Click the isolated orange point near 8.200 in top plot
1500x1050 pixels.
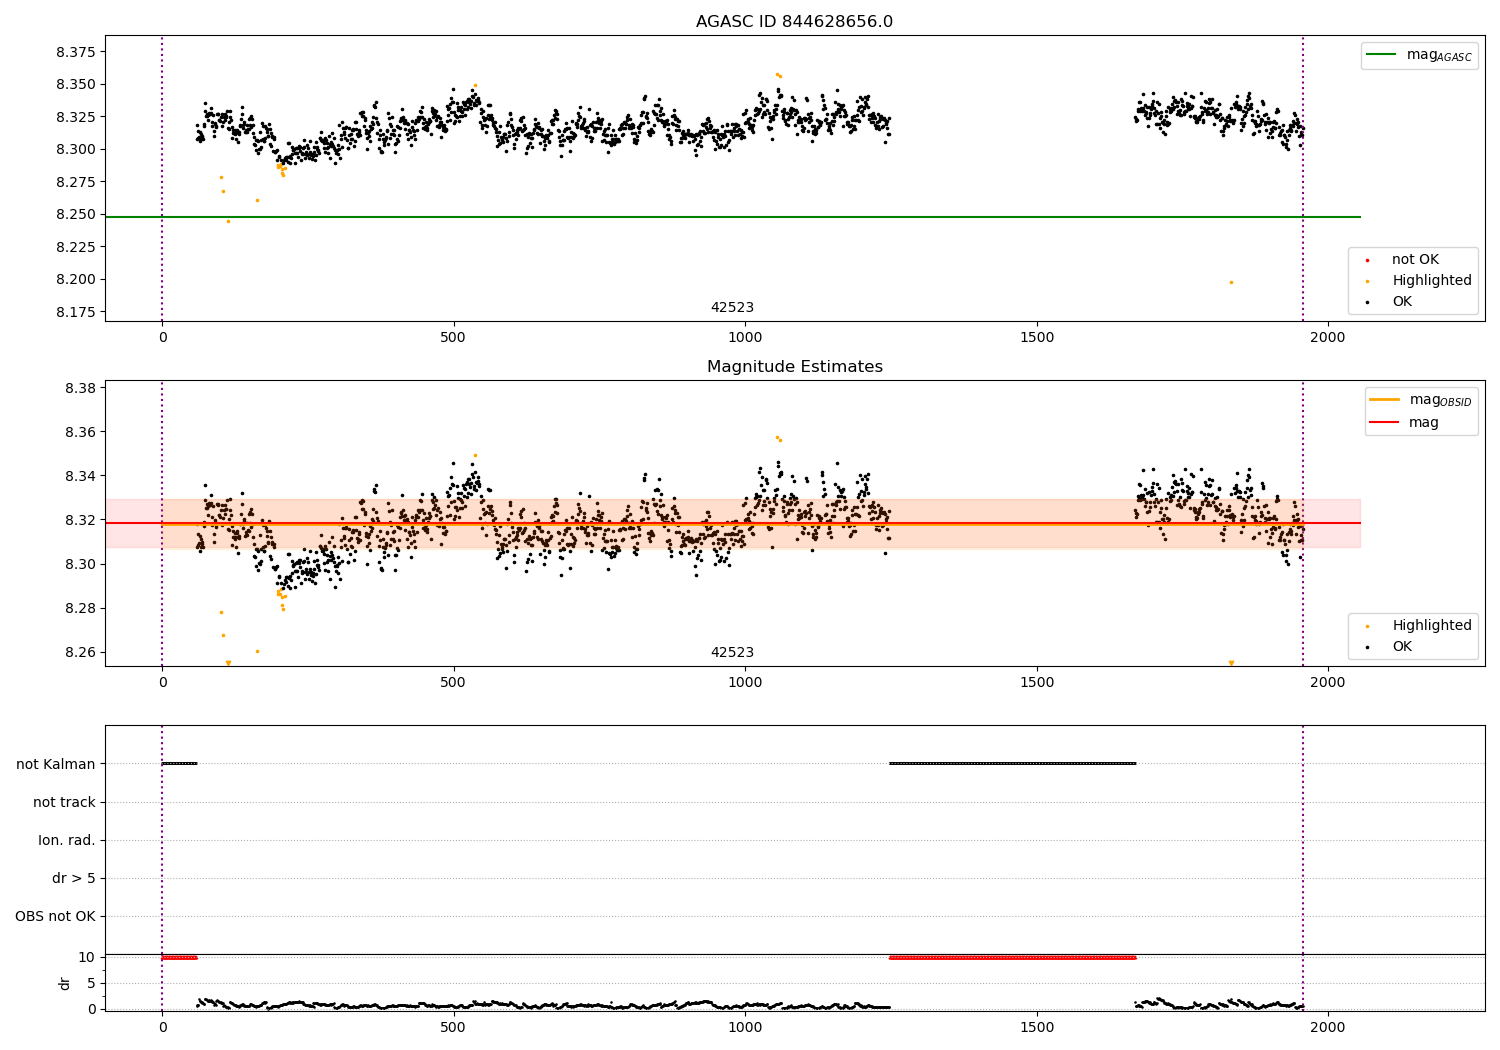point(1231,282)
